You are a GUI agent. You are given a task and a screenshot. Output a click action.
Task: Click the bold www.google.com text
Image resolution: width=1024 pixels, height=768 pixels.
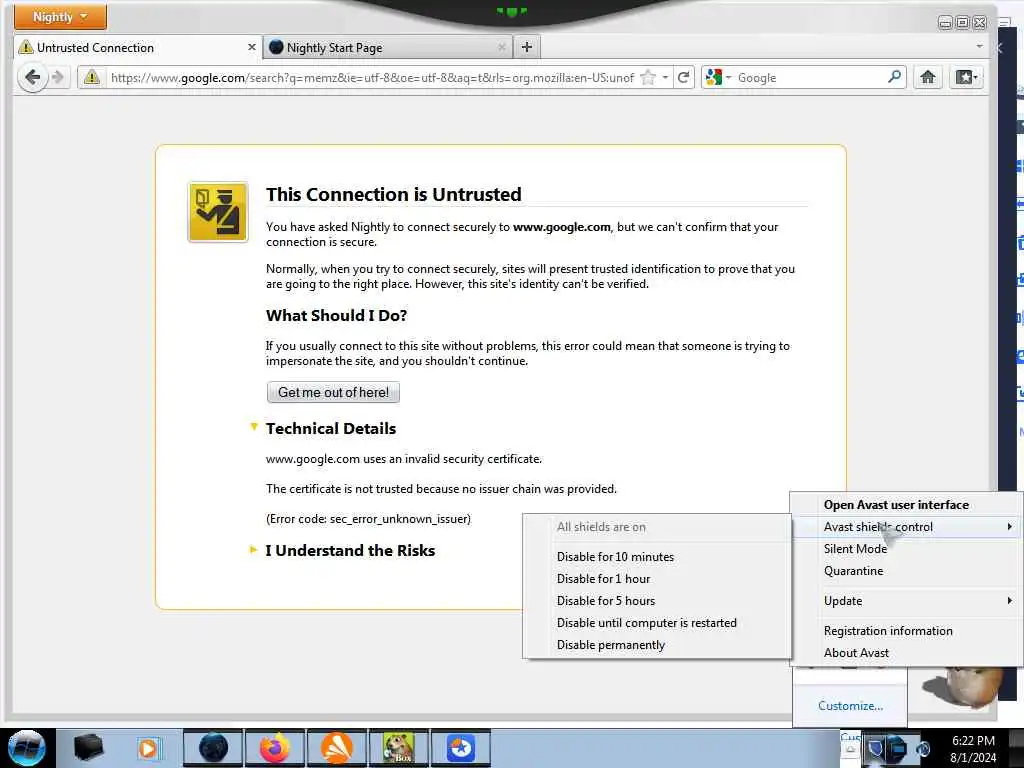click(x=562, y=227)
